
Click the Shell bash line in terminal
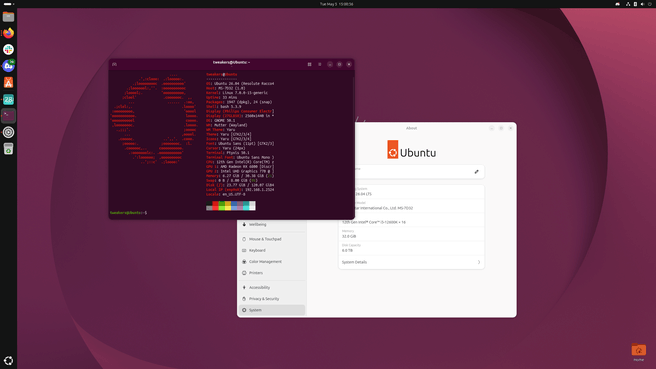point(223,107)
